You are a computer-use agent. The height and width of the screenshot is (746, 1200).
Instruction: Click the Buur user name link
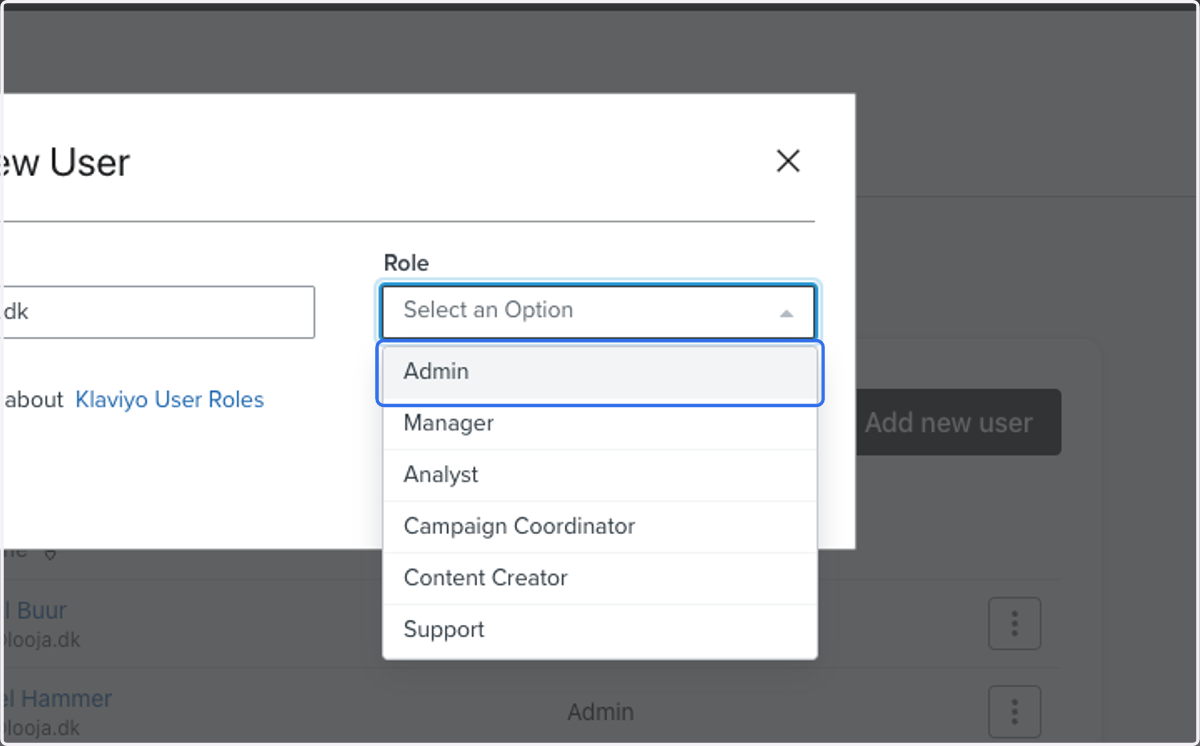coord(34,610)
